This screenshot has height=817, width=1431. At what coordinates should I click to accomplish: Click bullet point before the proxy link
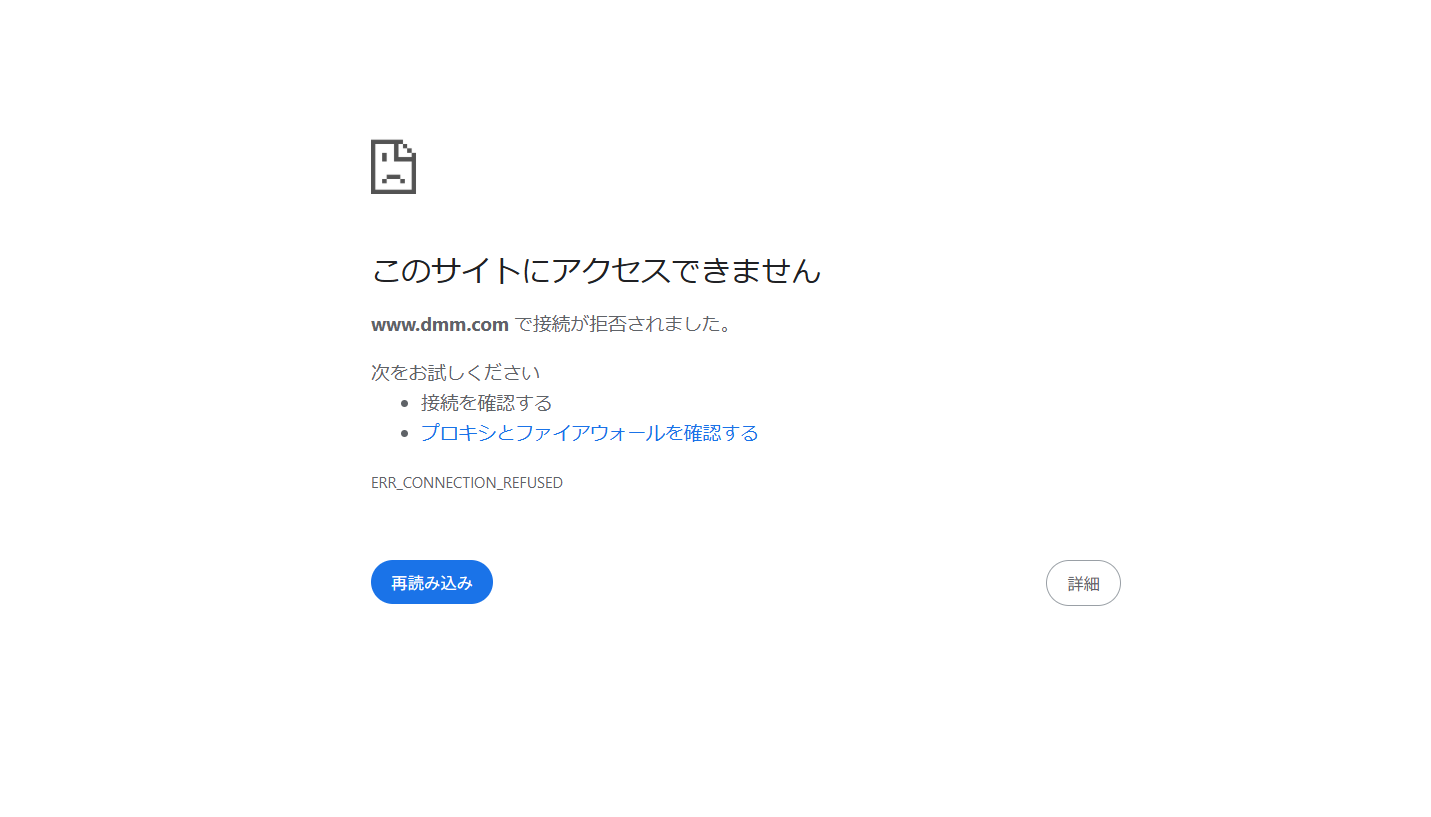(404, 434)
